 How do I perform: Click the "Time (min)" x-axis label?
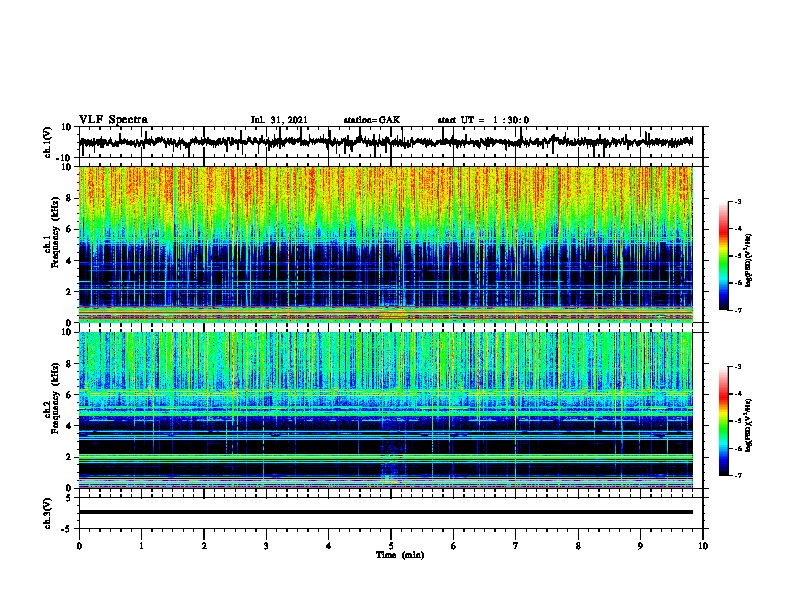pos(400,555)
